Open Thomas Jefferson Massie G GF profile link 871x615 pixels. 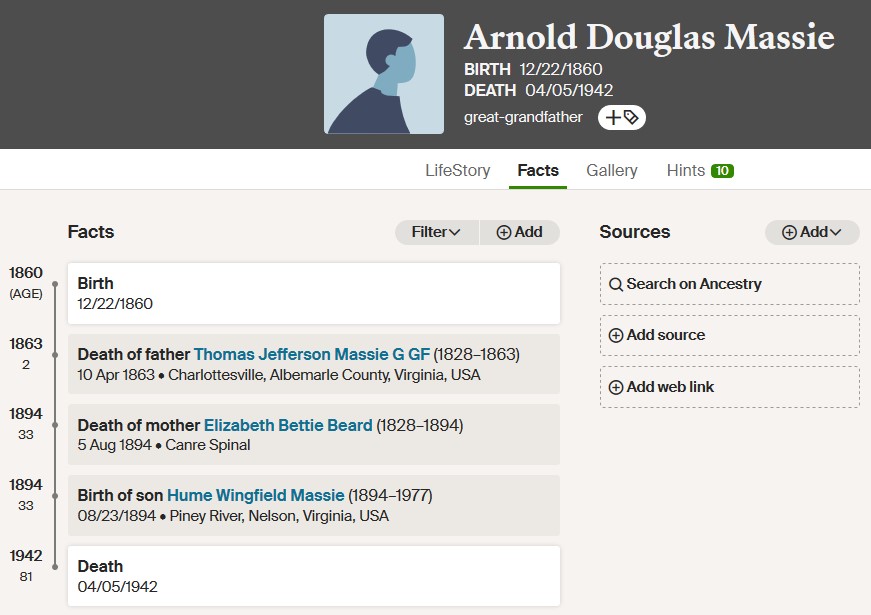pyautogui.click(x=312, y=354)
